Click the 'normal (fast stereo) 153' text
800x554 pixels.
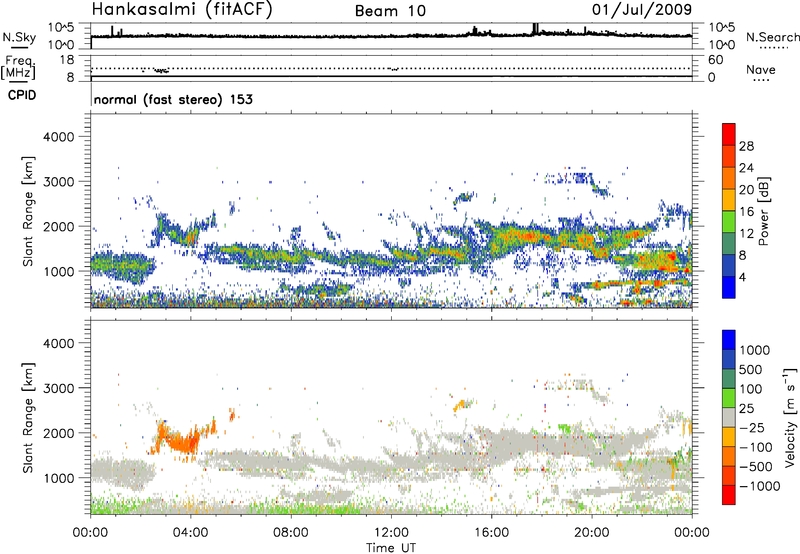point(173,99)
